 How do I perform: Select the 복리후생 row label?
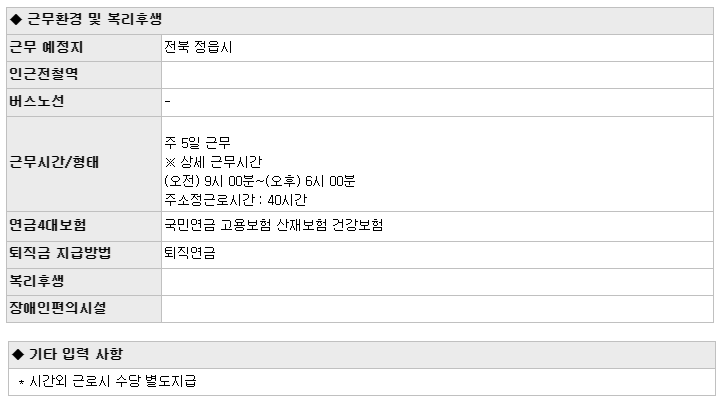click(x=37, y=281)
